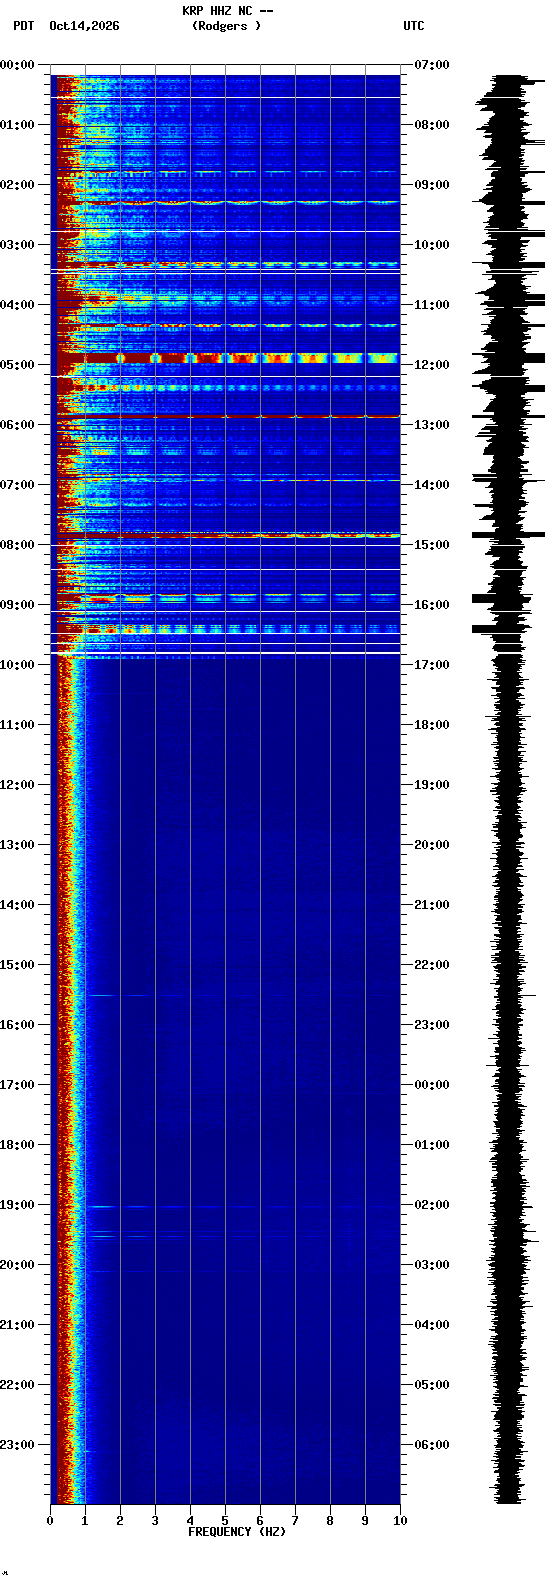Screen dimensions: 552x1584
Task: Click frequency axis tick label '3'
Action: (x=155, y=1521)
